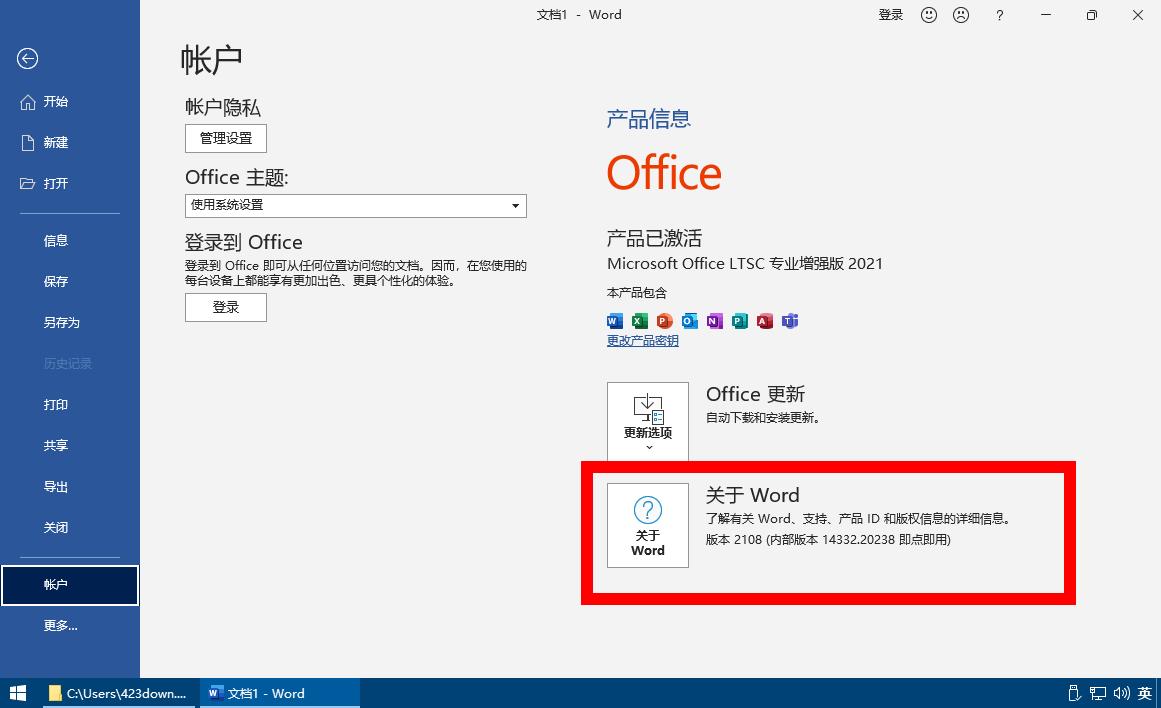The width and height of the screenshot is (1161, 708).
Task: Open the Outlook icon in product list
Action: click(x=689, y=321)
